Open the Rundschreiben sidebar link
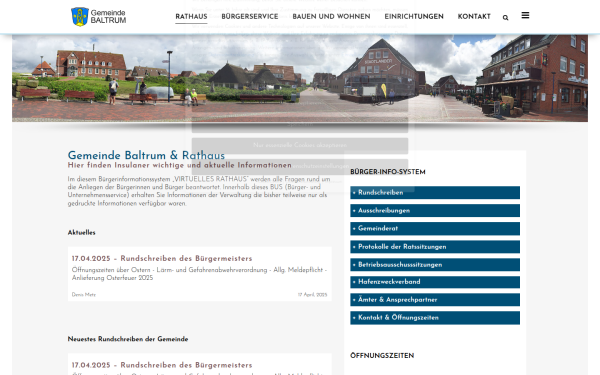Screen dimensions: 600x375 (x=435, y=192)
